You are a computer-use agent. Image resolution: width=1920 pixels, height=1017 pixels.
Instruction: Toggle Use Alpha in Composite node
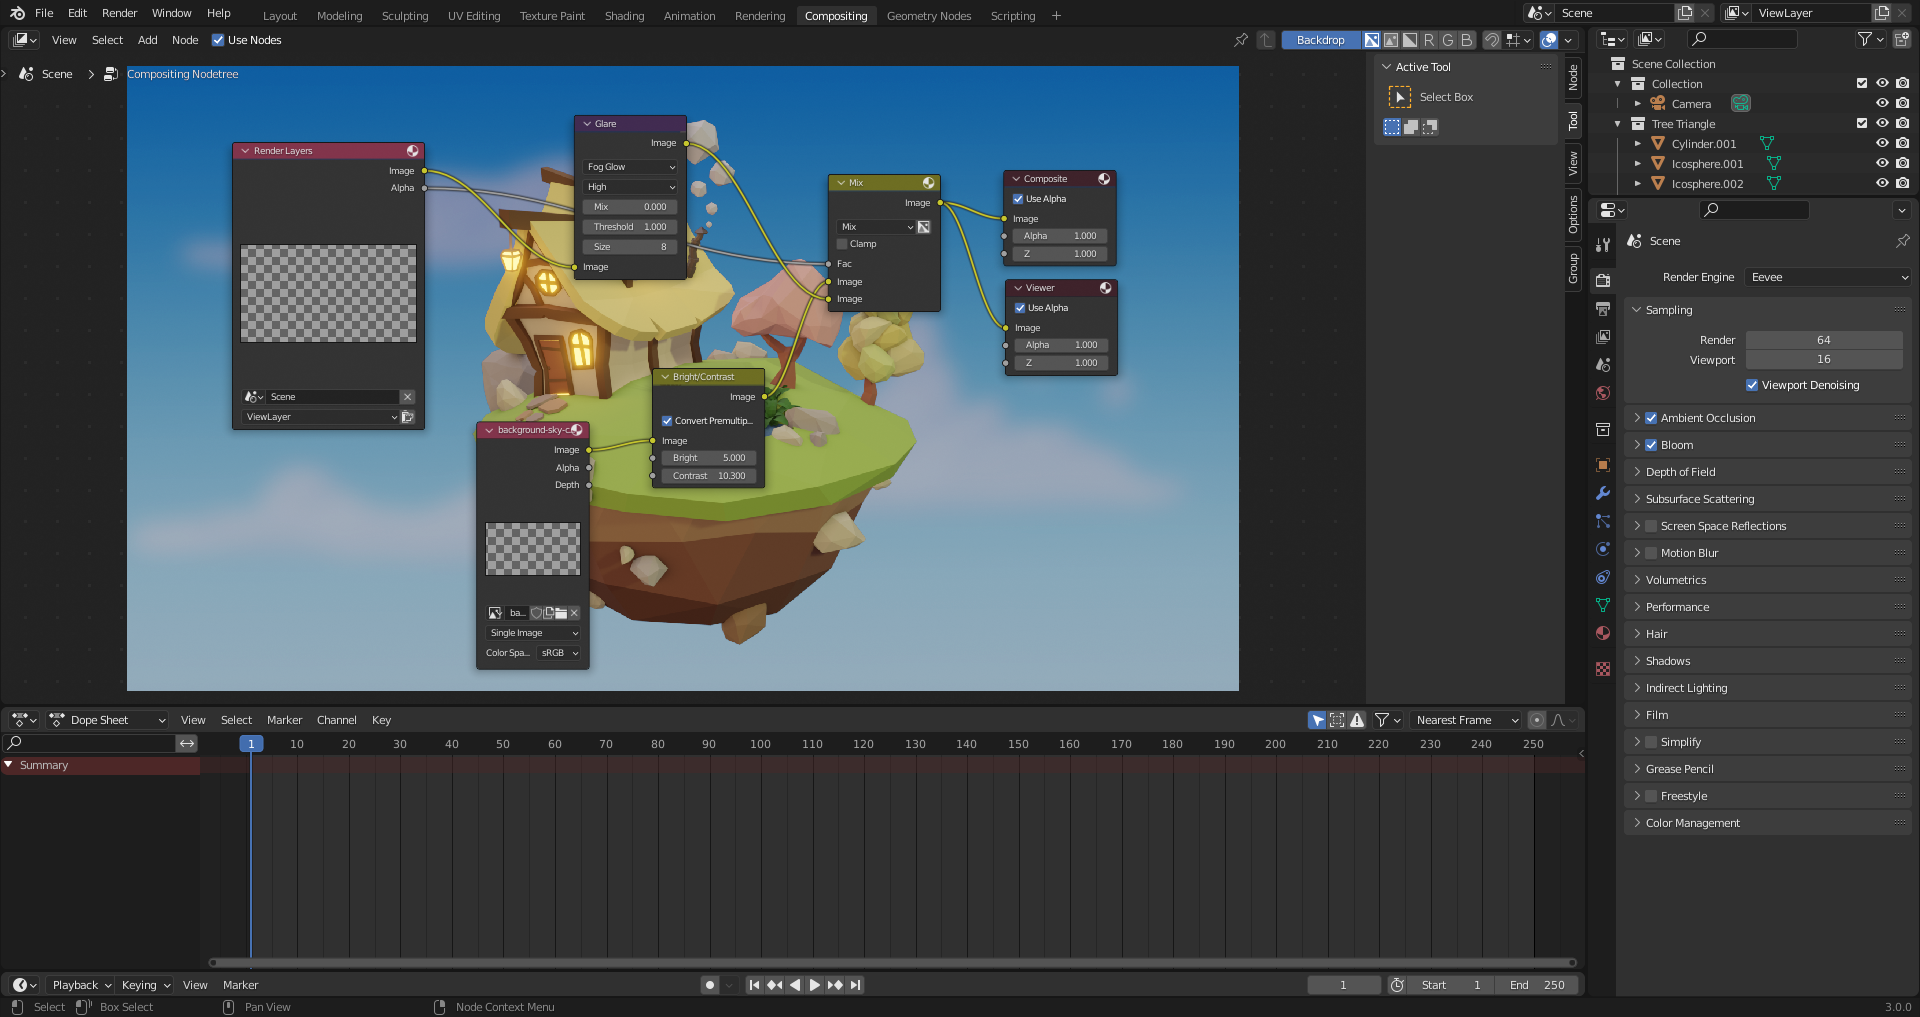coord(1018,199)
